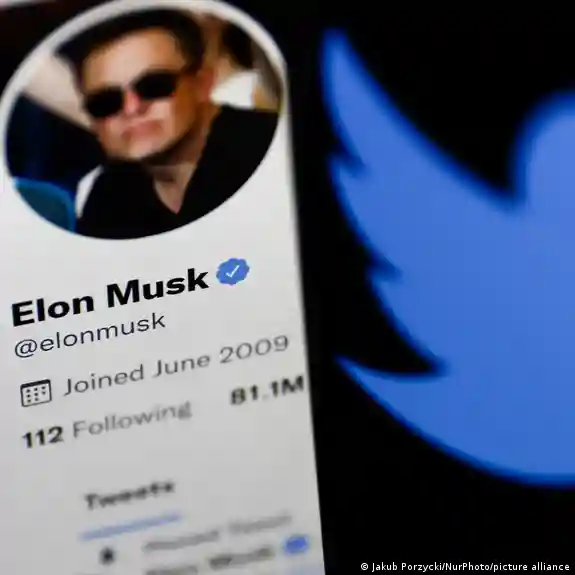Click the blurred Pinned Tweet label
Screen dimensions: 575x575
click(217, 530)
